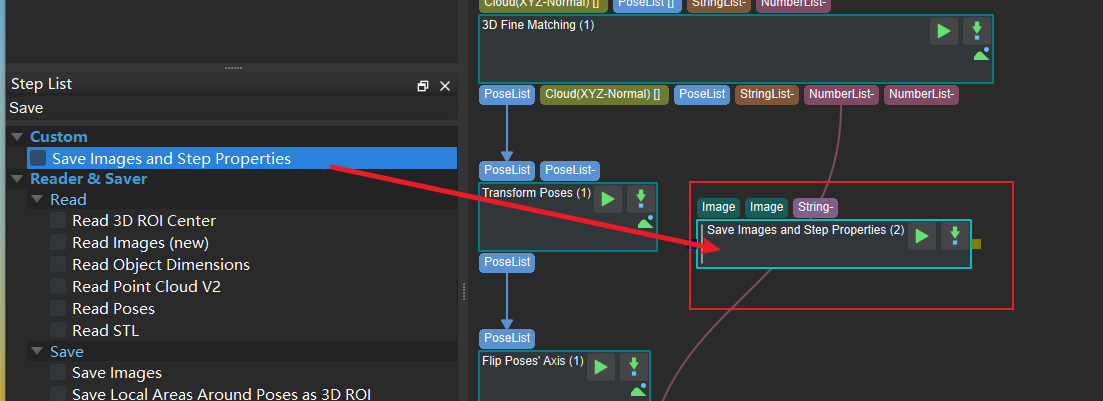1103x401 pixels.
Task: Run the Flip Poses' Axis step
Action: [x=600, y=367]
